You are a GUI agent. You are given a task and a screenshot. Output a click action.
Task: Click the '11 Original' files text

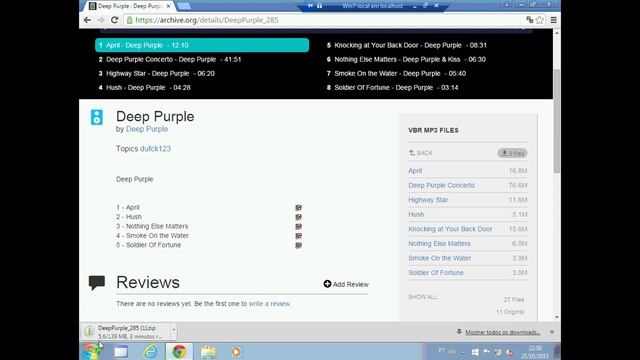point(510,312)
